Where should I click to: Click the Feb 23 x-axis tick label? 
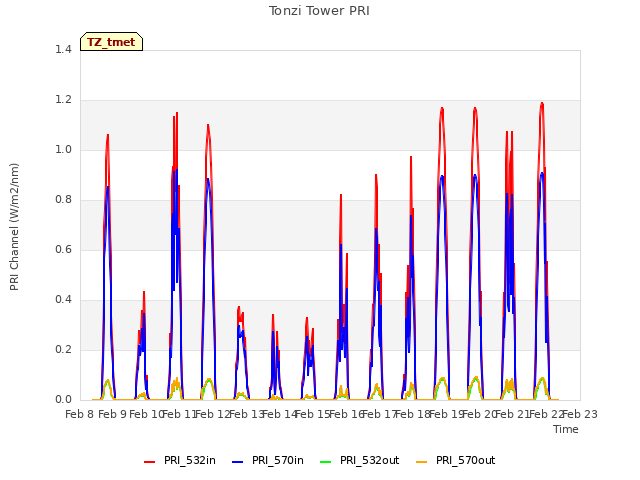[580, 414]
